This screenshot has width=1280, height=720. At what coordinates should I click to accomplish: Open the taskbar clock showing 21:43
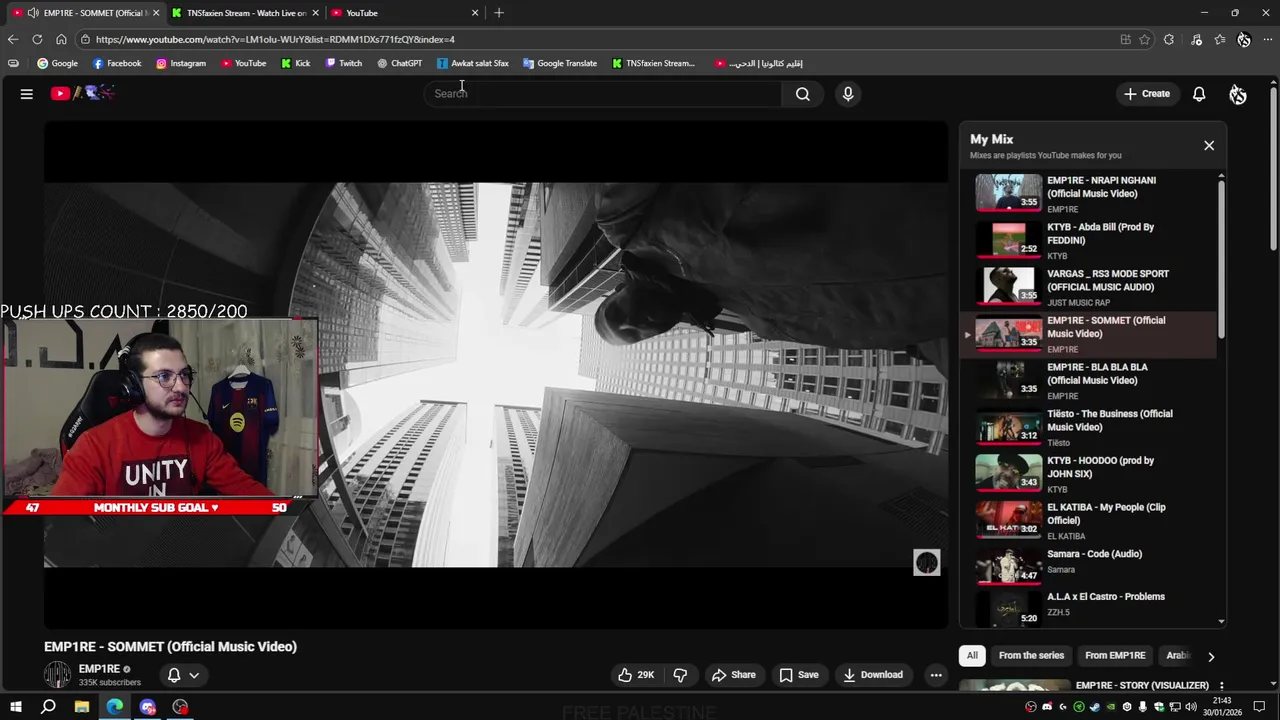(1221, 707)
